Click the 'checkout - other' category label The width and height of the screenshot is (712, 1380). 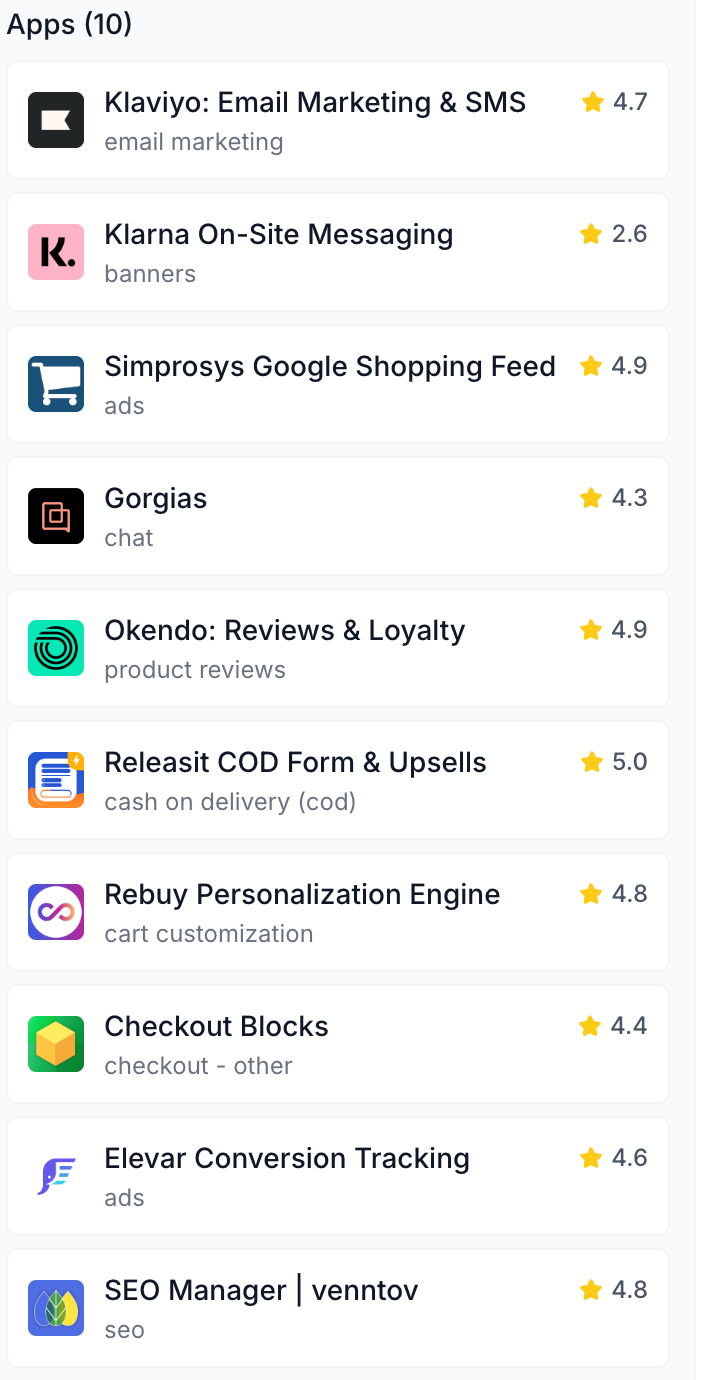click(198, 1066)
